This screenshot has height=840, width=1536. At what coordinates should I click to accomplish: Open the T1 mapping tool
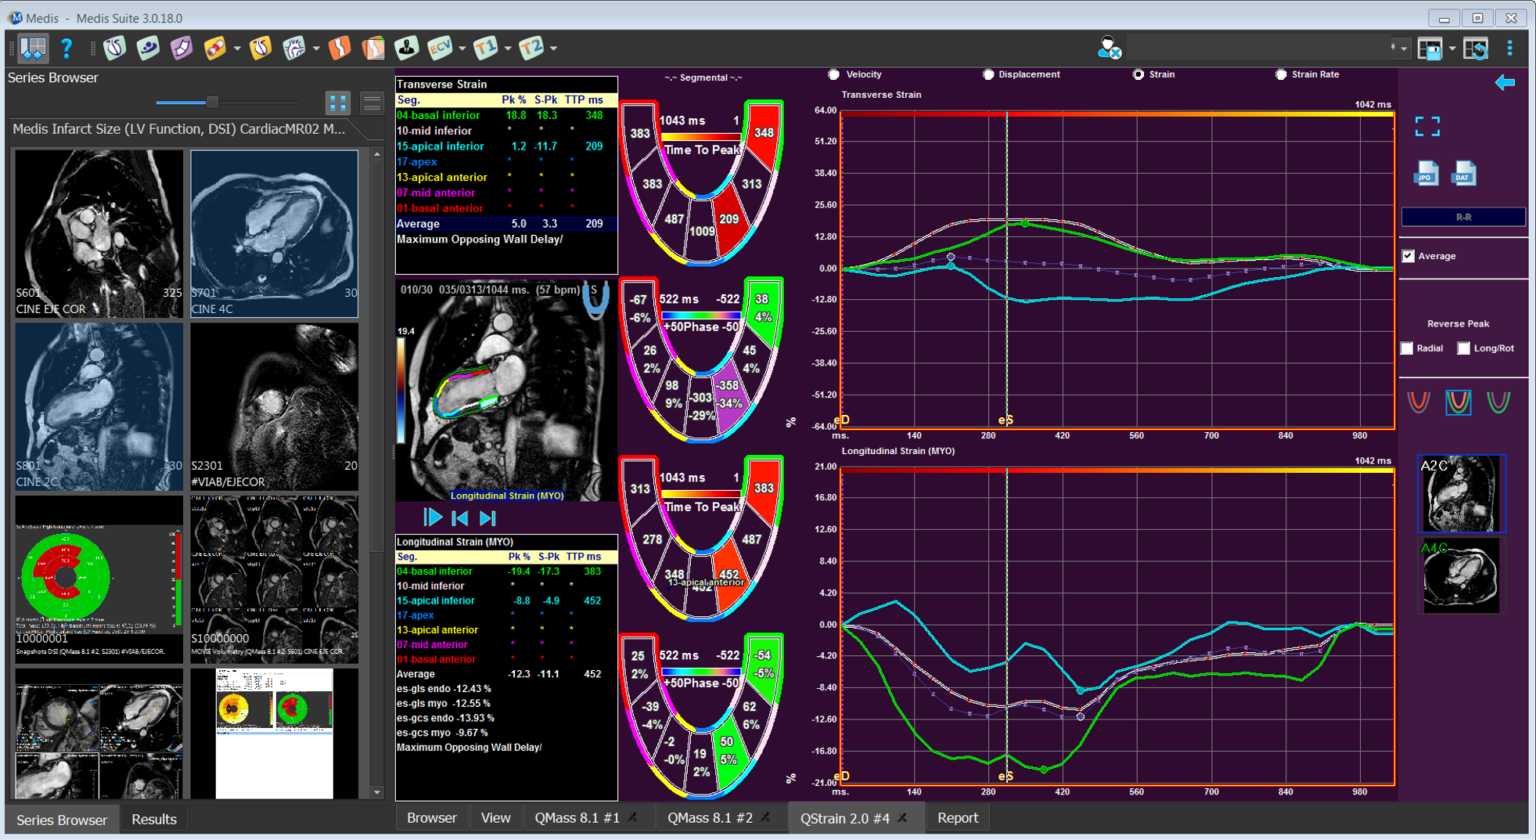[x=485, y=47]
